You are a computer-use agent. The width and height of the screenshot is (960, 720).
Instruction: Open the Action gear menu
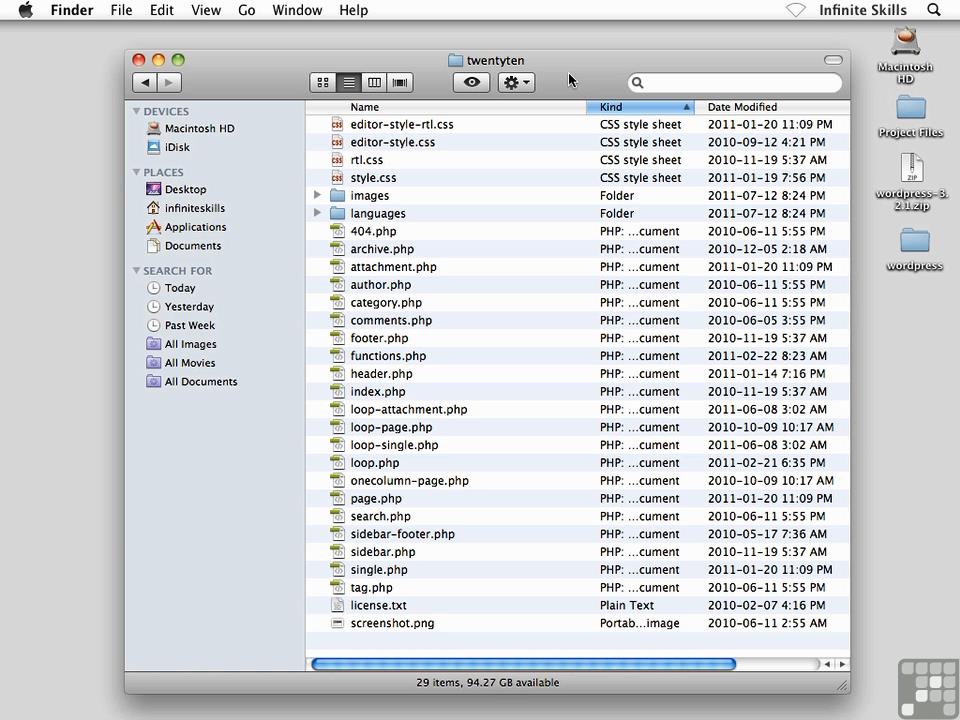[x=517, y=82]
